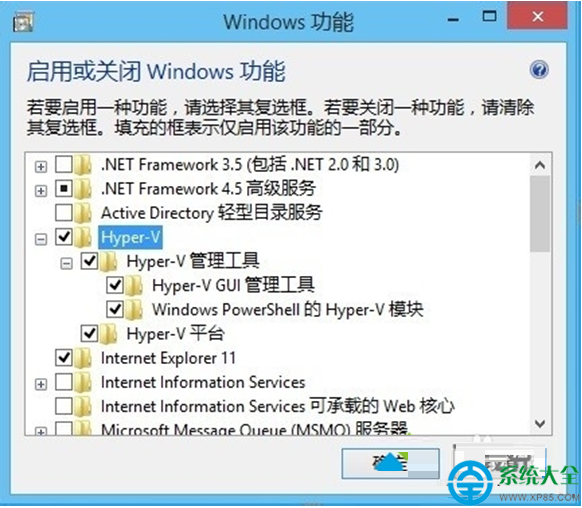Collapse the Hyper-V tree node
The image size is (582, 508).
(x=41, y=239)
